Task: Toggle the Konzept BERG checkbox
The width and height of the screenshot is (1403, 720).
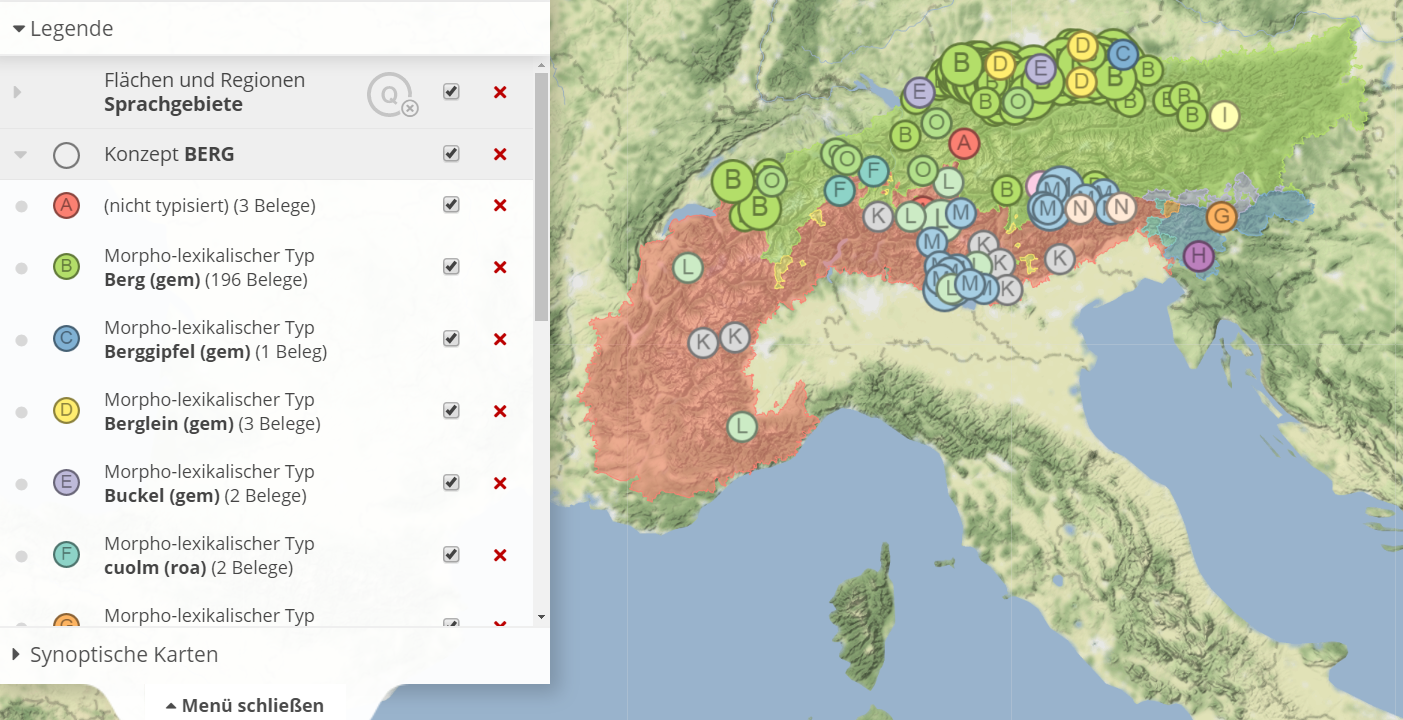Action: point(451,154)
